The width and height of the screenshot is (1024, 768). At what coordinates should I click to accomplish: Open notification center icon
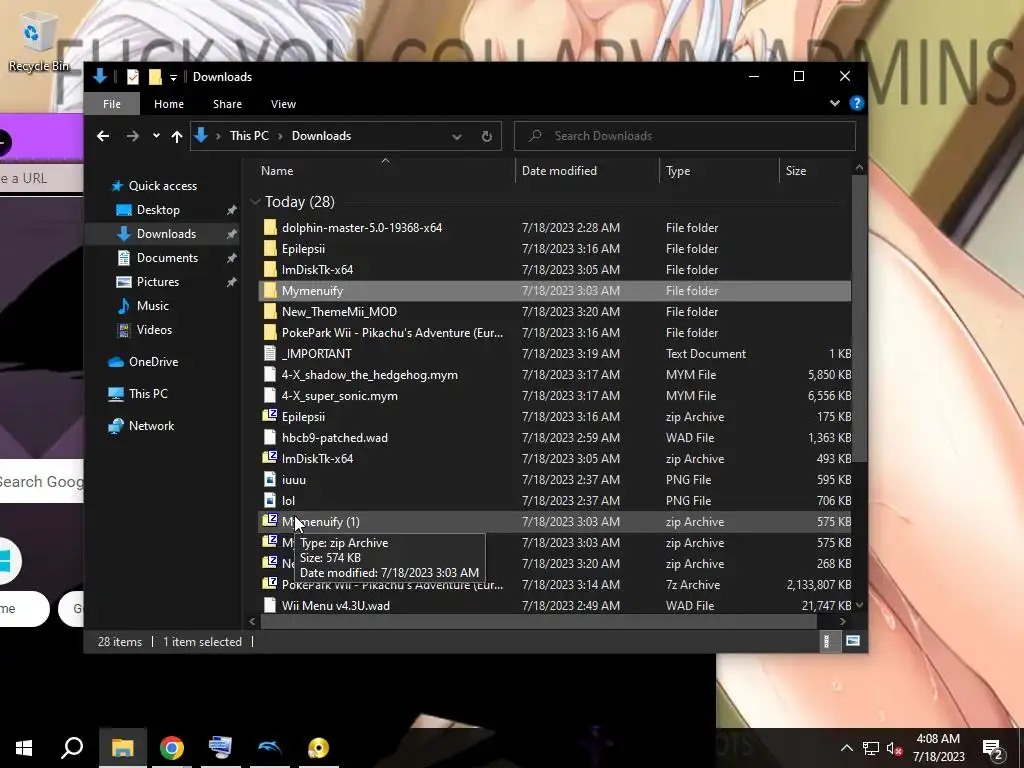click(x=993, y=748)
